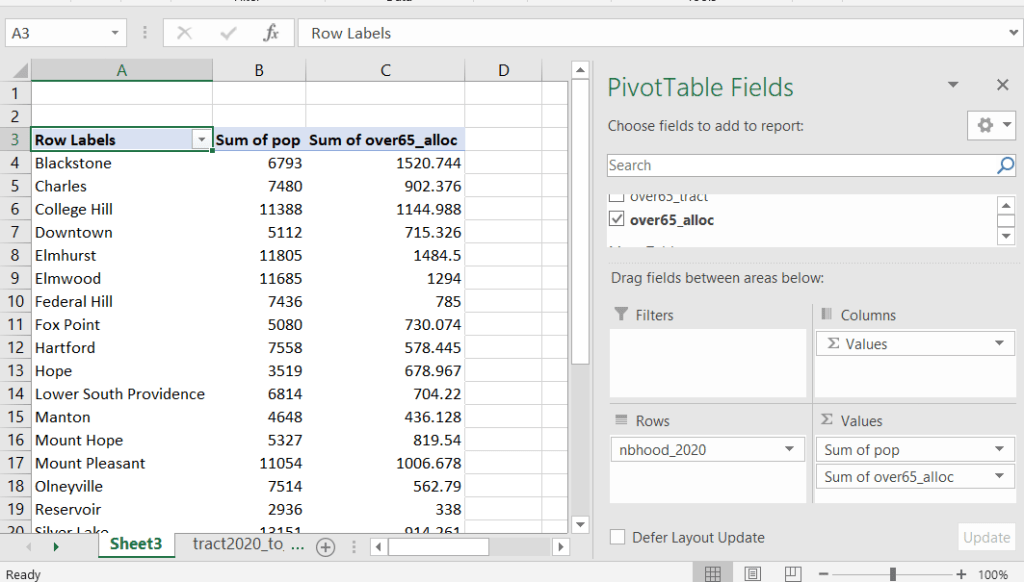Viewport: 1024px width, 582px height.
Task: Open the Sum of over65_alloc values dropdown
Action: point(998,477)
